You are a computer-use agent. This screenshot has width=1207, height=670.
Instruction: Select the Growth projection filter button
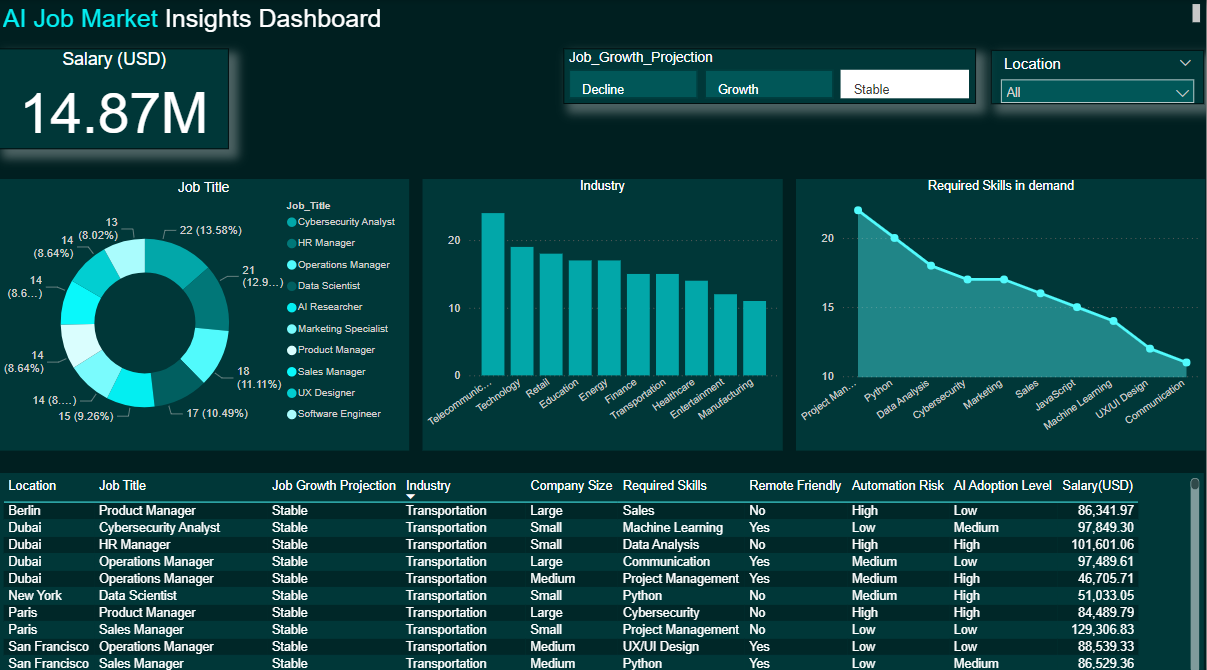(x=769, y=85)
